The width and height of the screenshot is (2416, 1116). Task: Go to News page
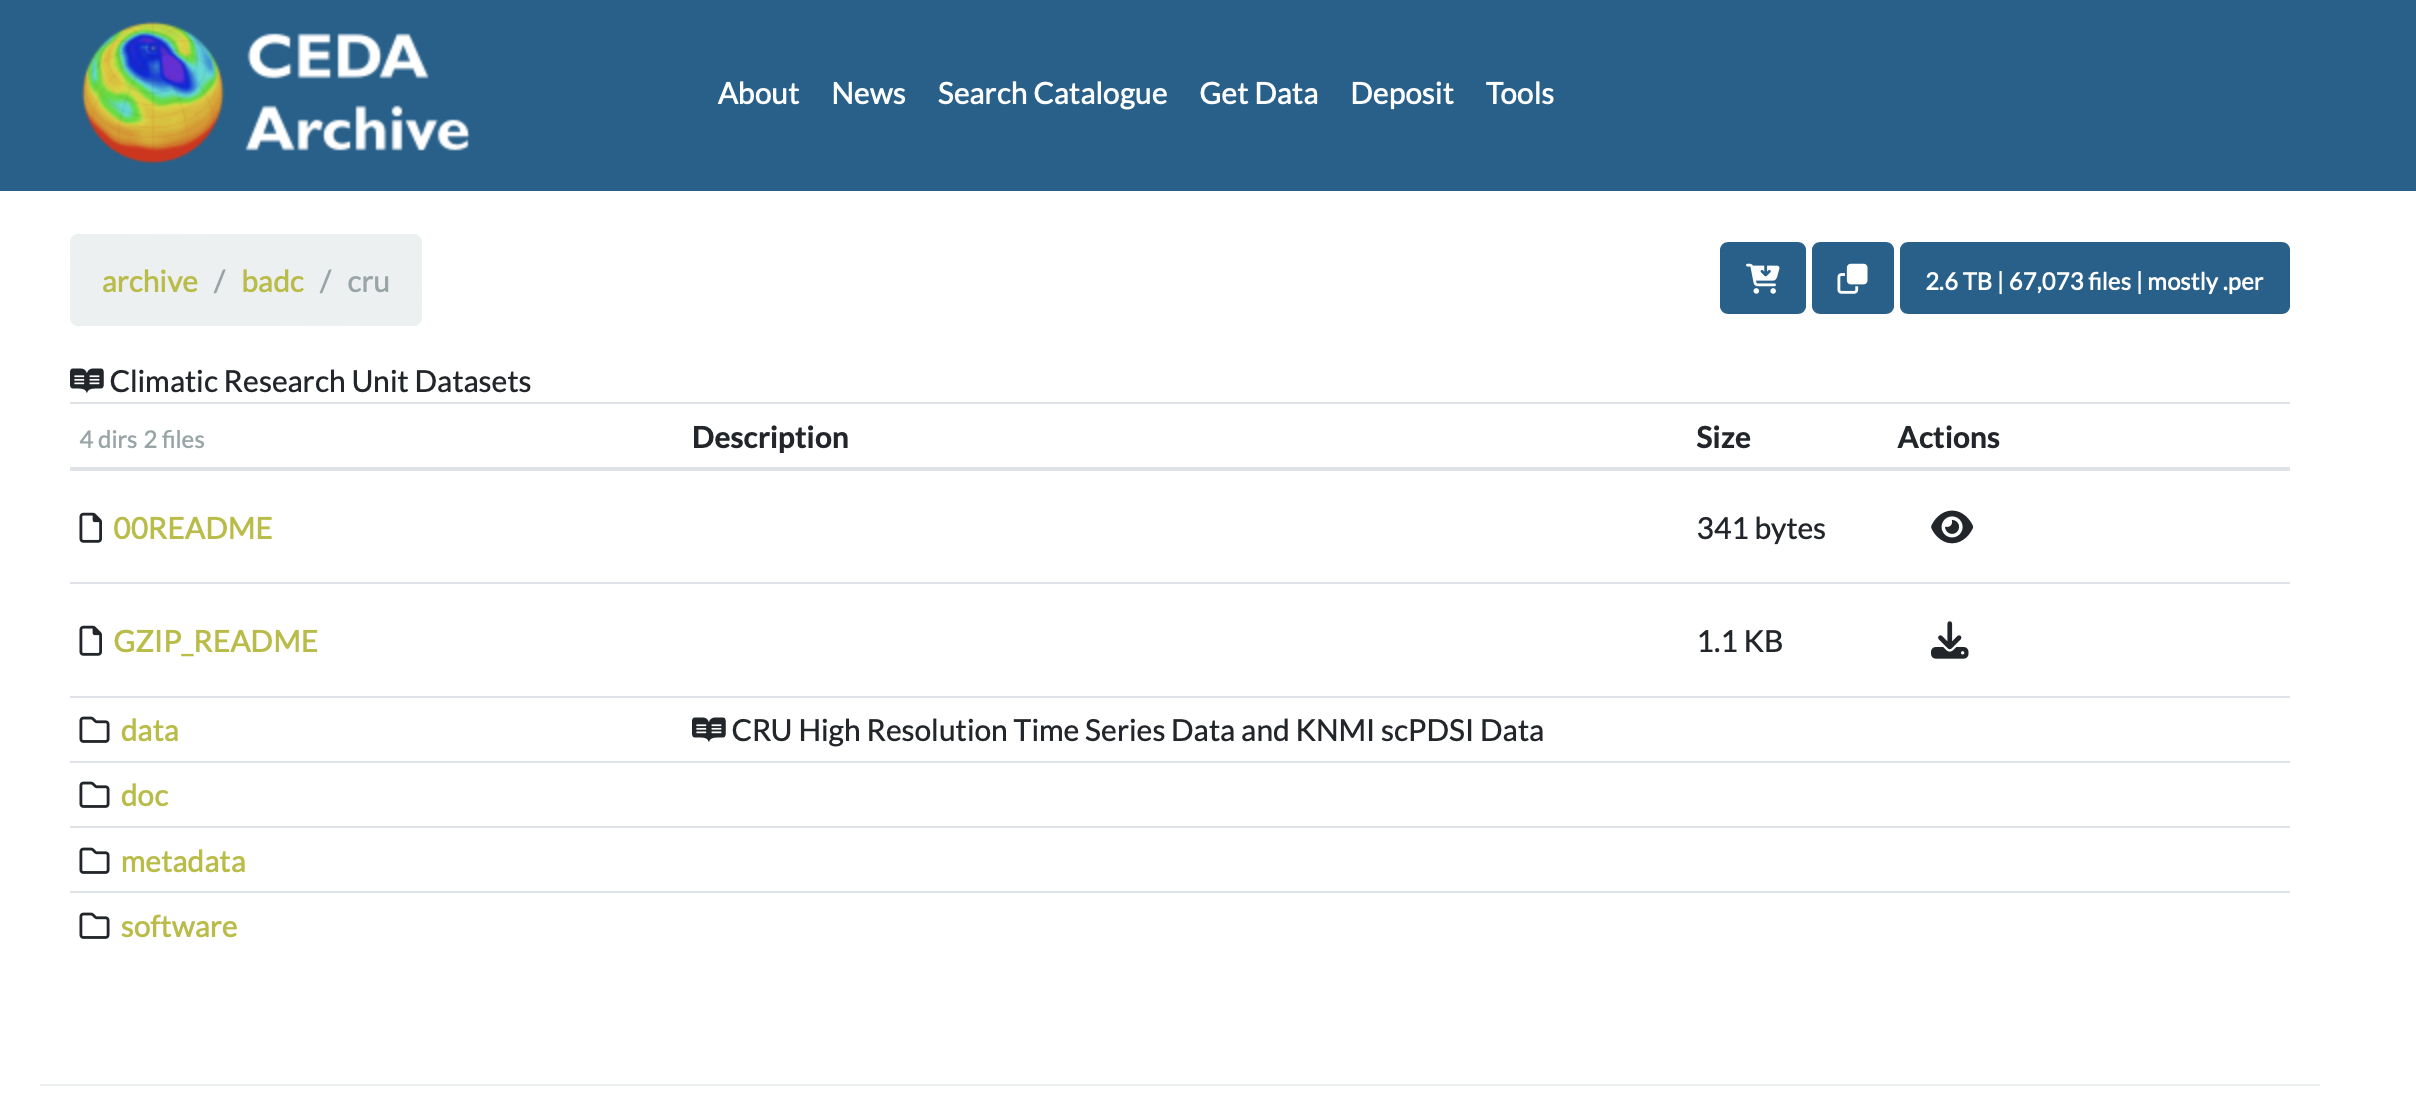tap(868, 94)
